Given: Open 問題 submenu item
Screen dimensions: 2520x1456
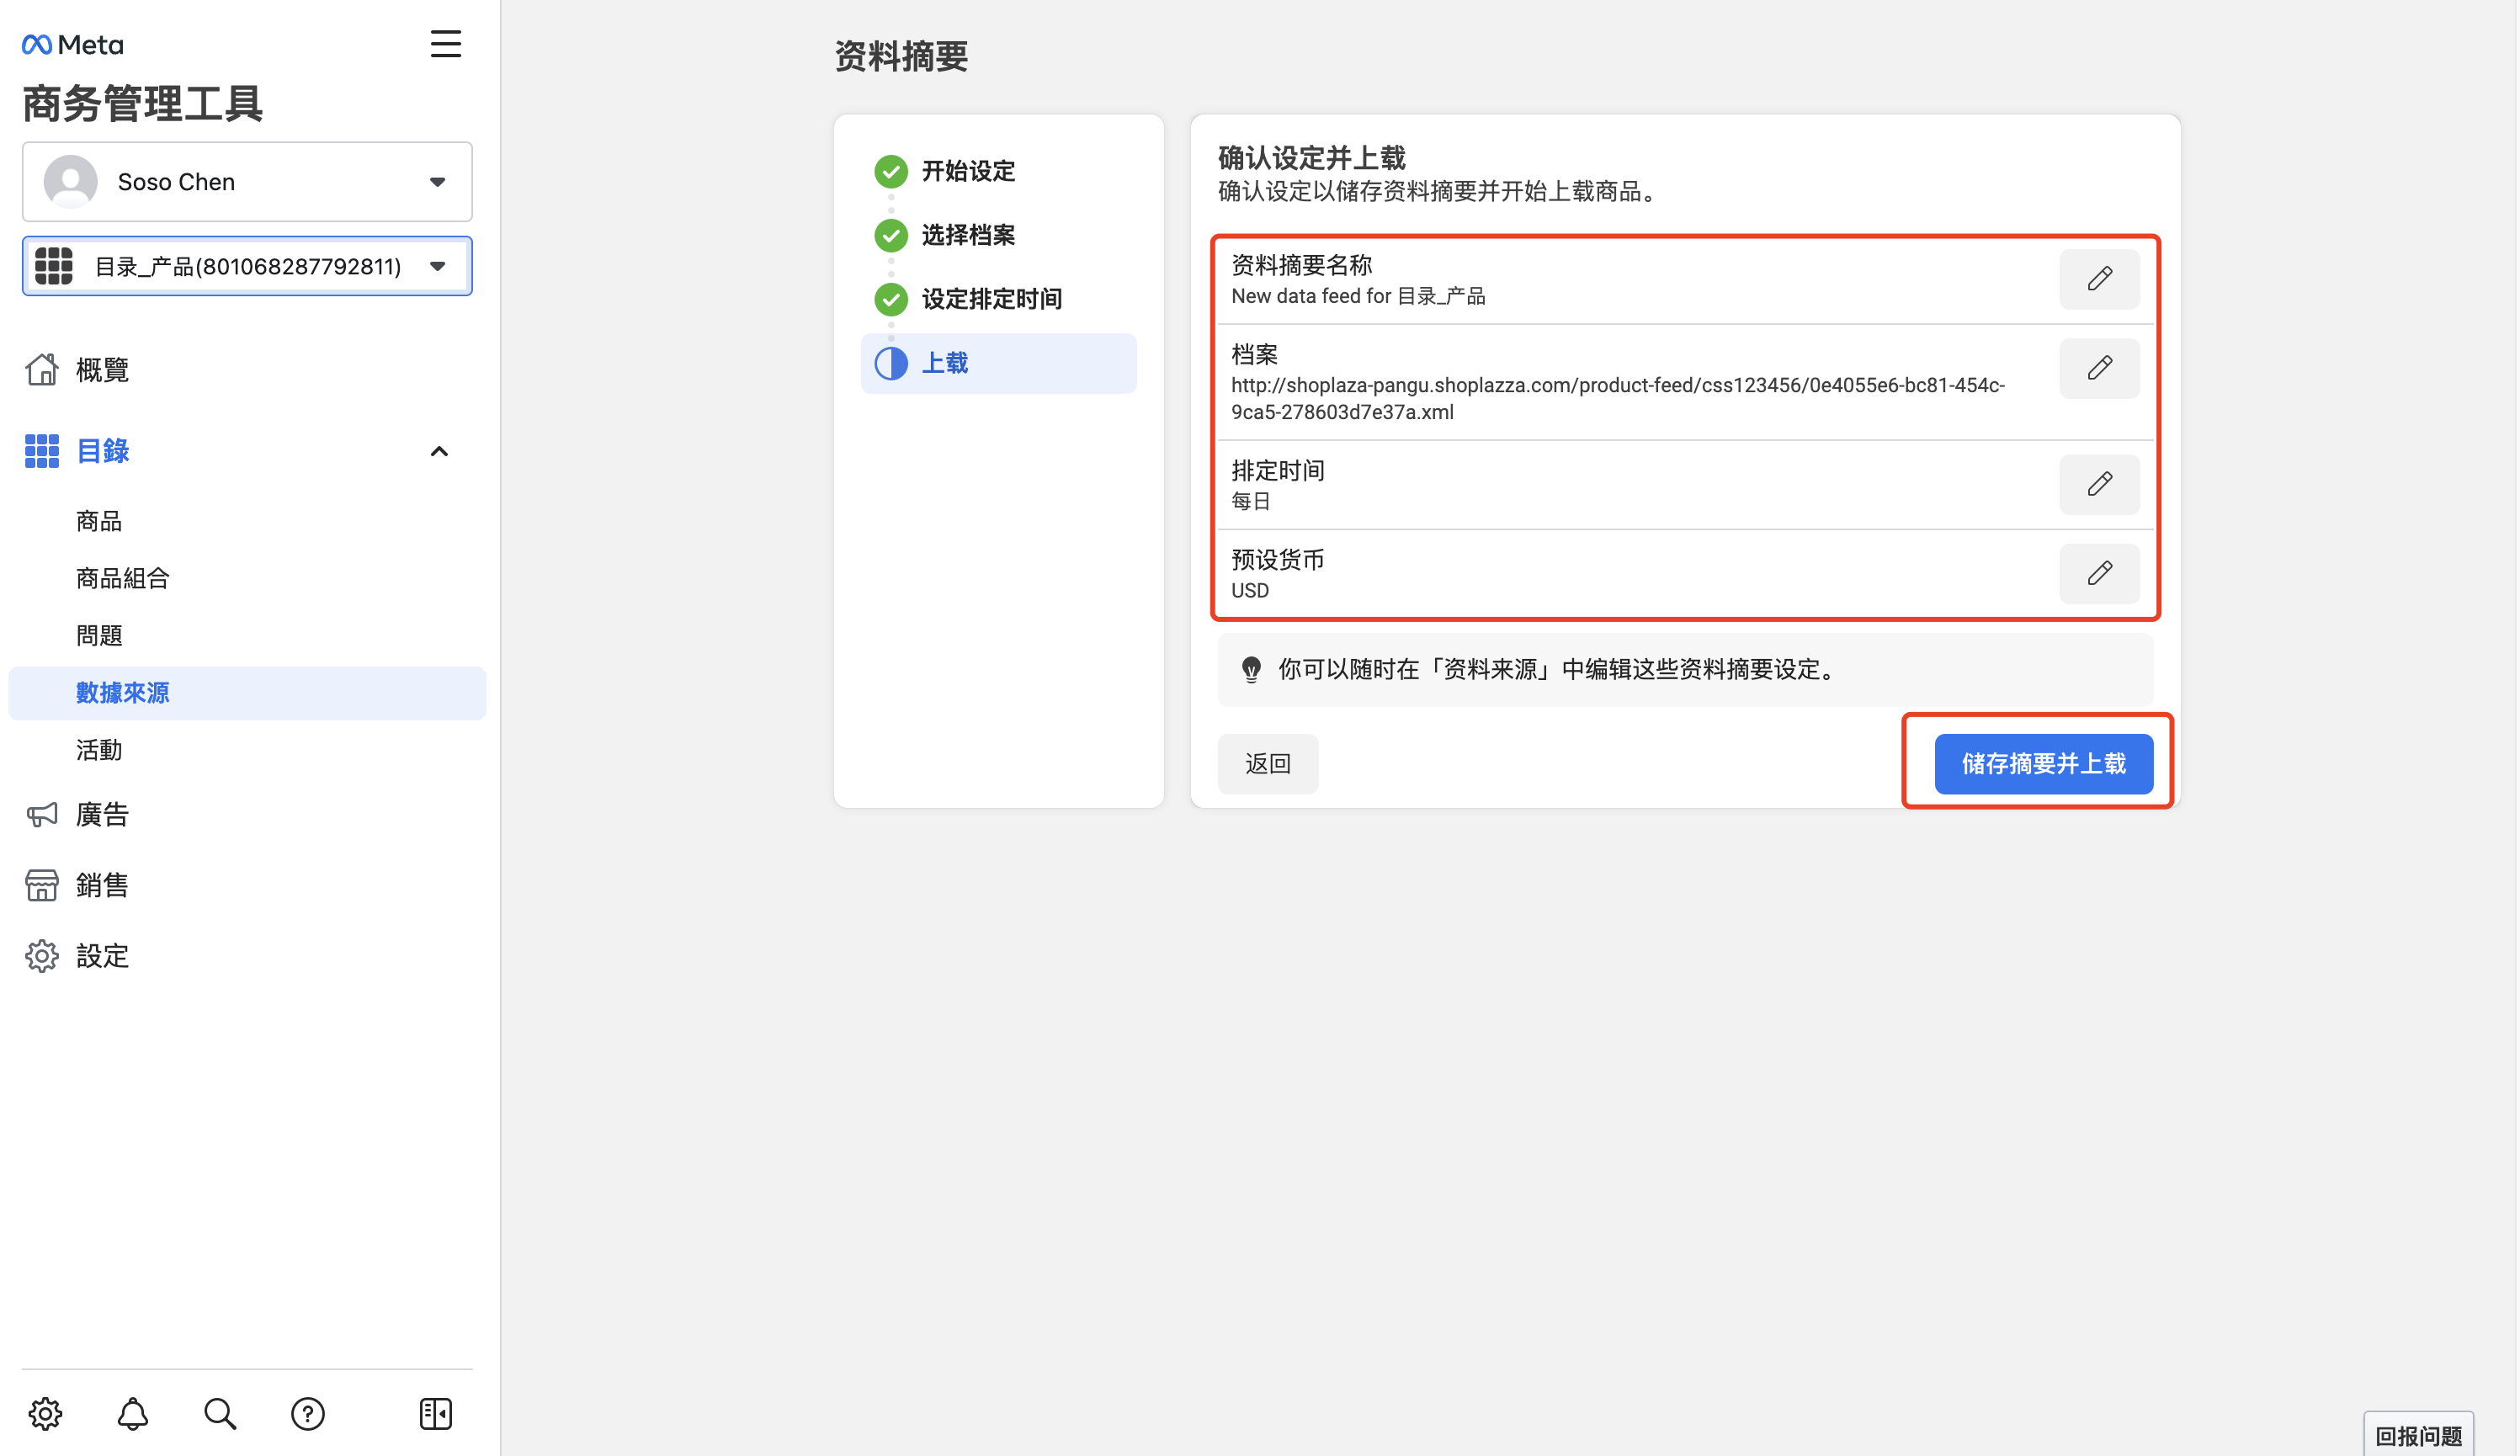Looking at the screenshot, I should click(x=99, y=635).
